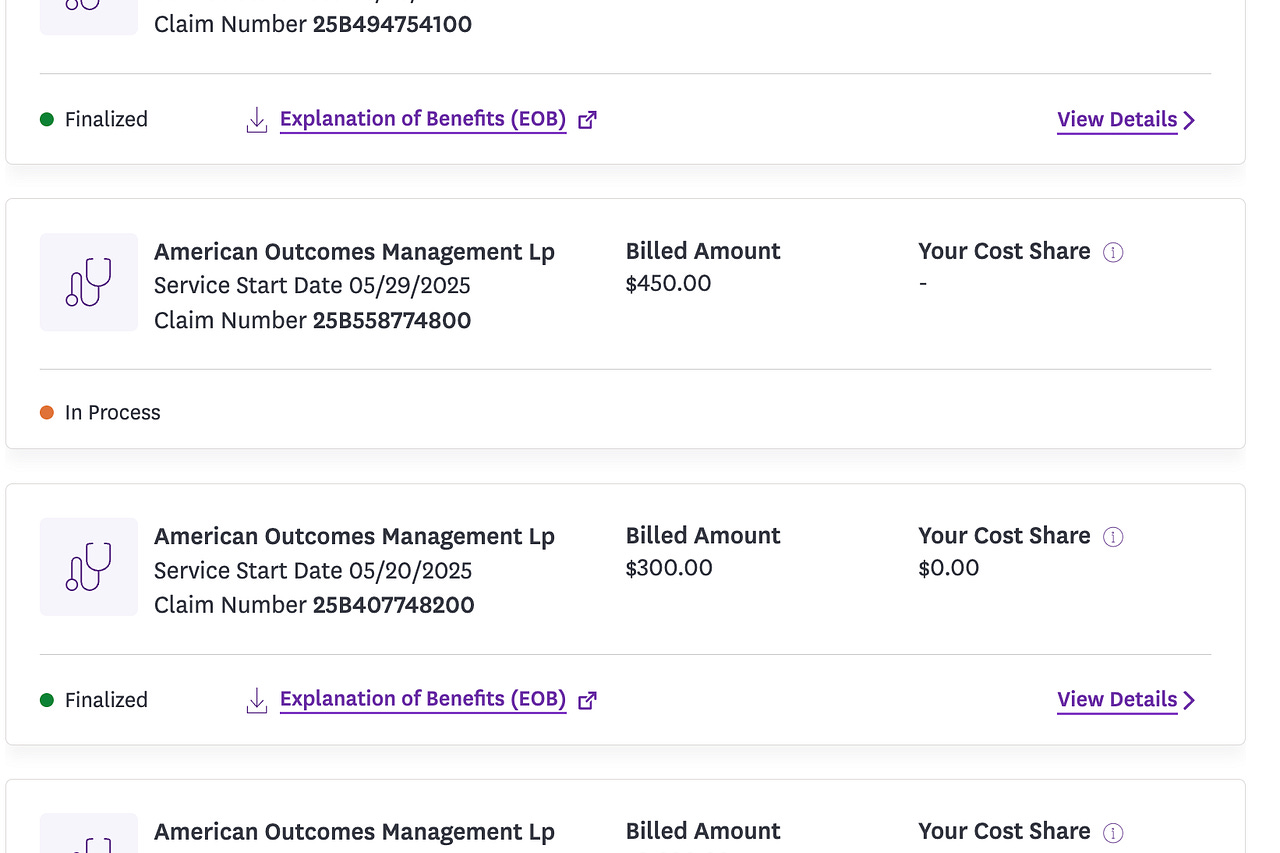
Task: Click the orange In Process status dot
Action: [47, 412]
